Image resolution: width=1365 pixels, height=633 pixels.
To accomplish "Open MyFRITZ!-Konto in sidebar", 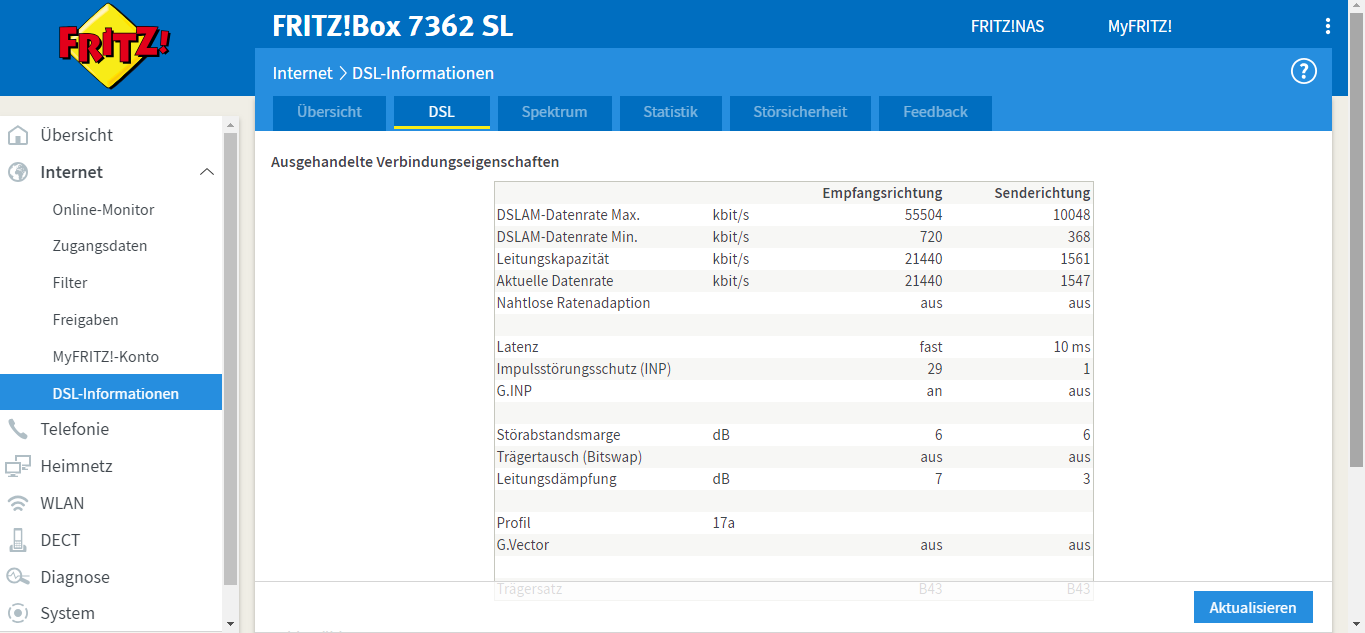I will click(x=105, y=357).
